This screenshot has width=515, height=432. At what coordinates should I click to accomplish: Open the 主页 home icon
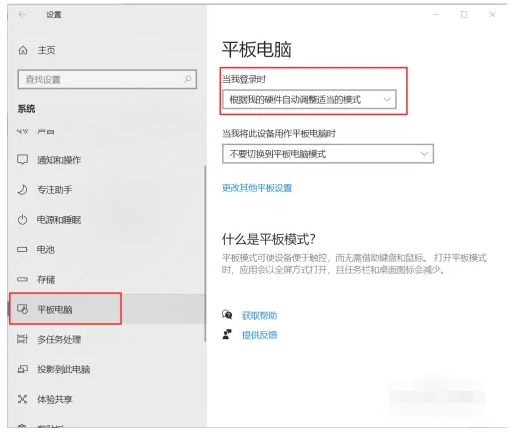(23, 50)
